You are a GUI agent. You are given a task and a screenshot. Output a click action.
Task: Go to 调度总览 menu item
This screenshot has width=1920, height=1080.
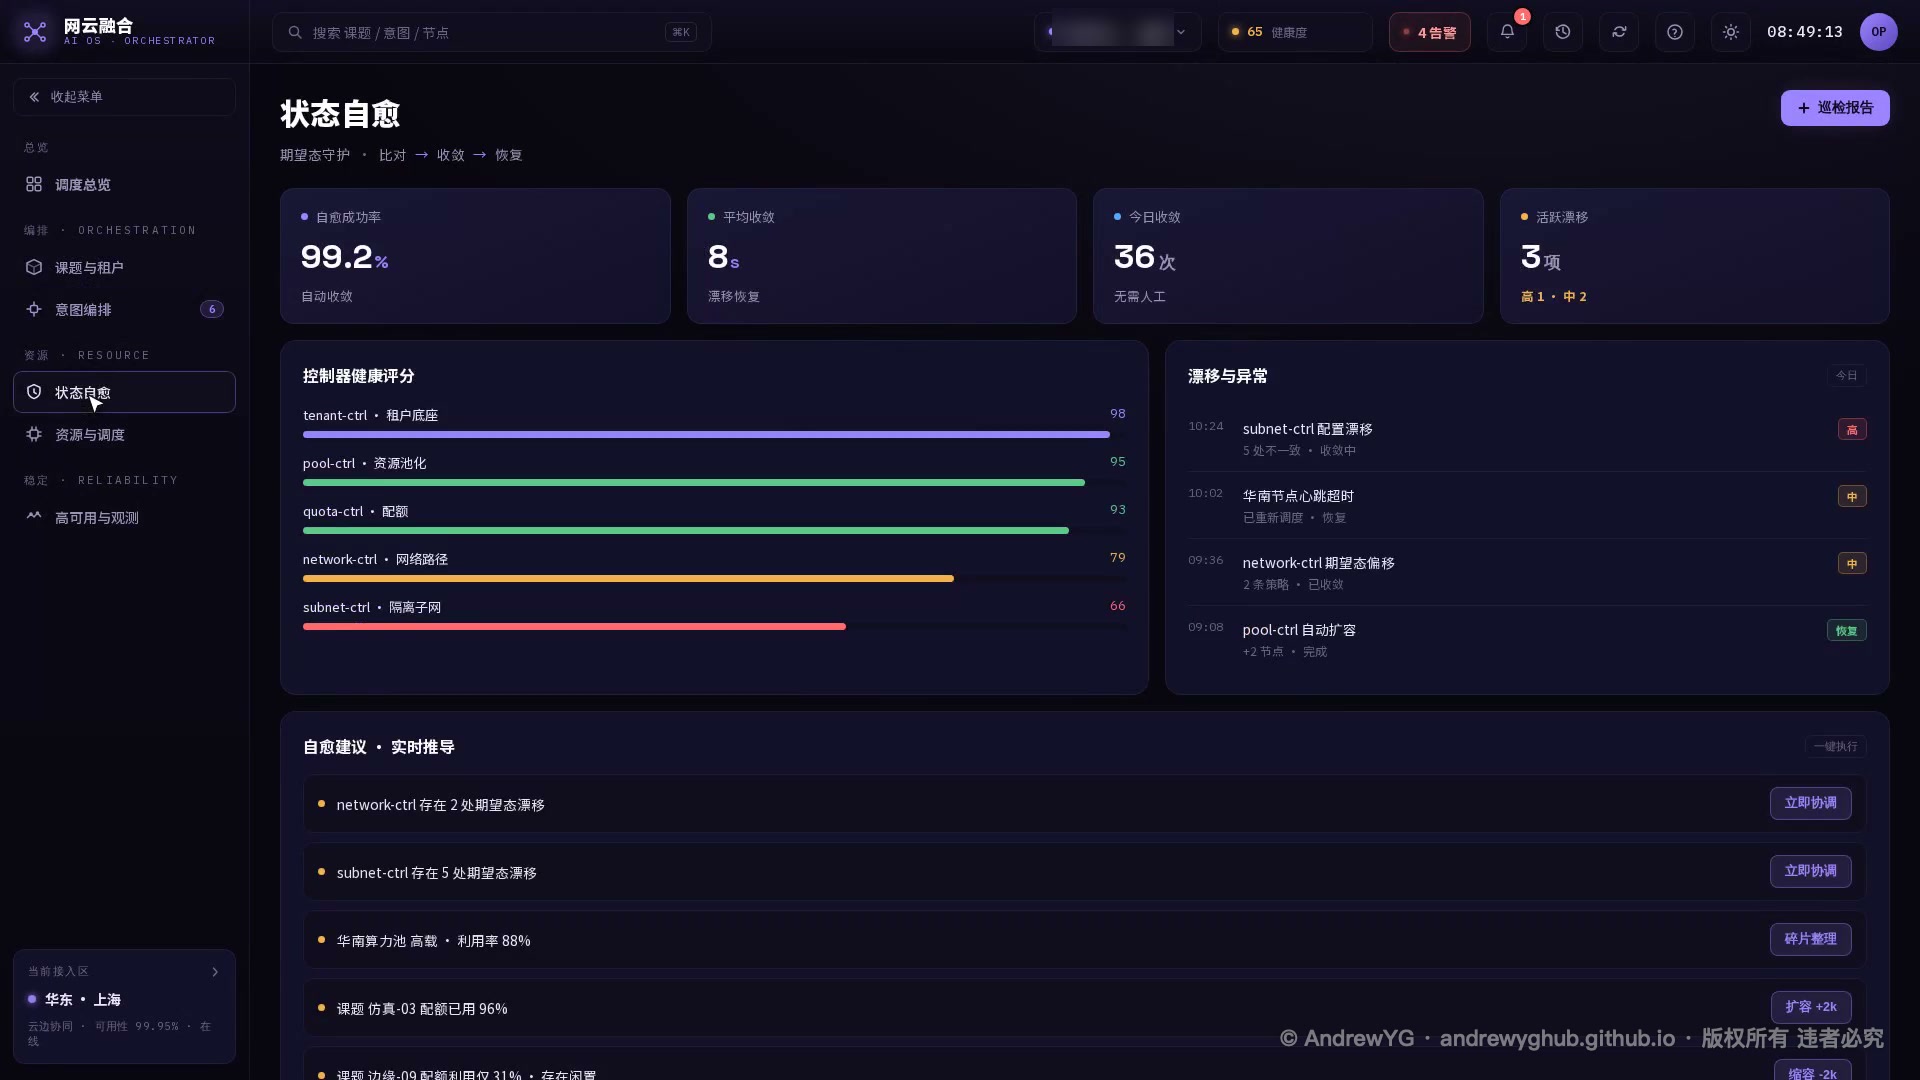pos(124,184)
